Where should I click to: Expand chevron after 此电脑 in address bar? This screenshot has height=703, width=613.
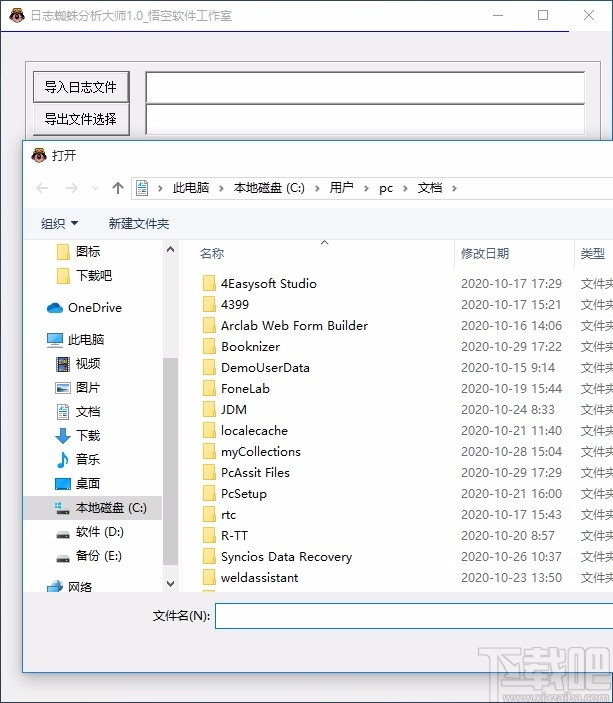[x=221, y=188]
